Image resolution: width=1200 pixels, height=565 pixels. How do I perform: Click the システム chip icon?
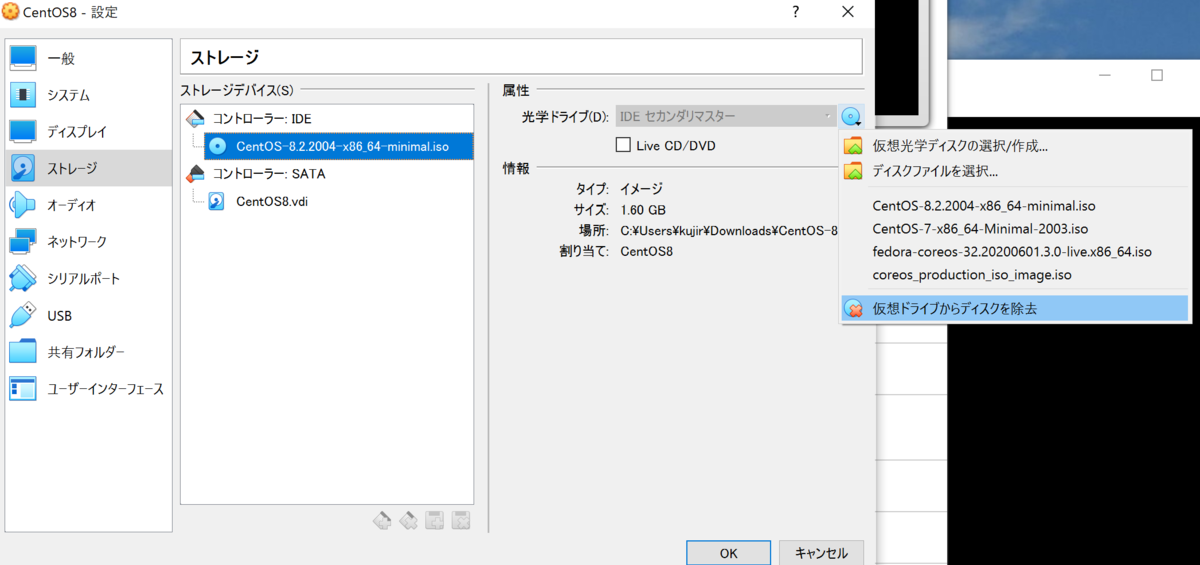(x=23, y=95)
